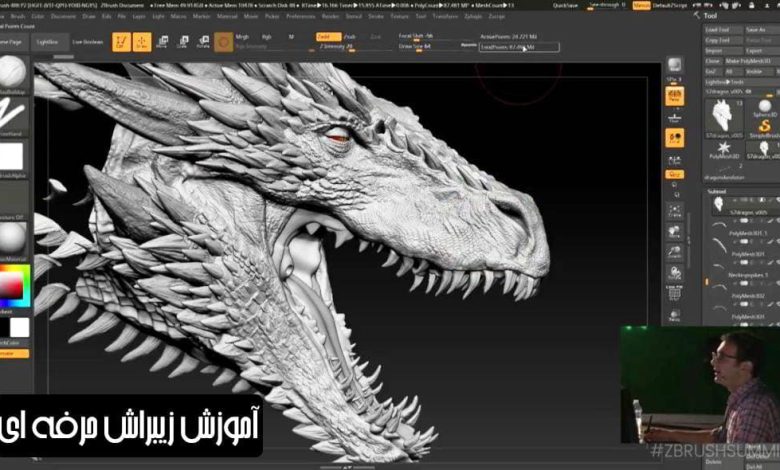Click the GoZ button
This screenshot has height=470, width=780.
click(711, 72)
